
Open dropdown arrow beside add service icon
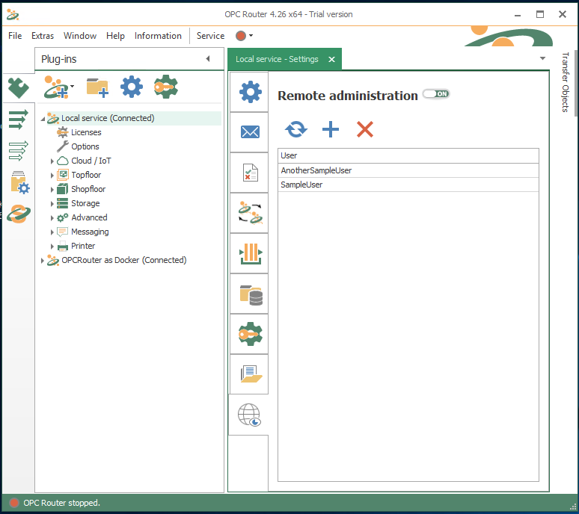click(72, 86)
